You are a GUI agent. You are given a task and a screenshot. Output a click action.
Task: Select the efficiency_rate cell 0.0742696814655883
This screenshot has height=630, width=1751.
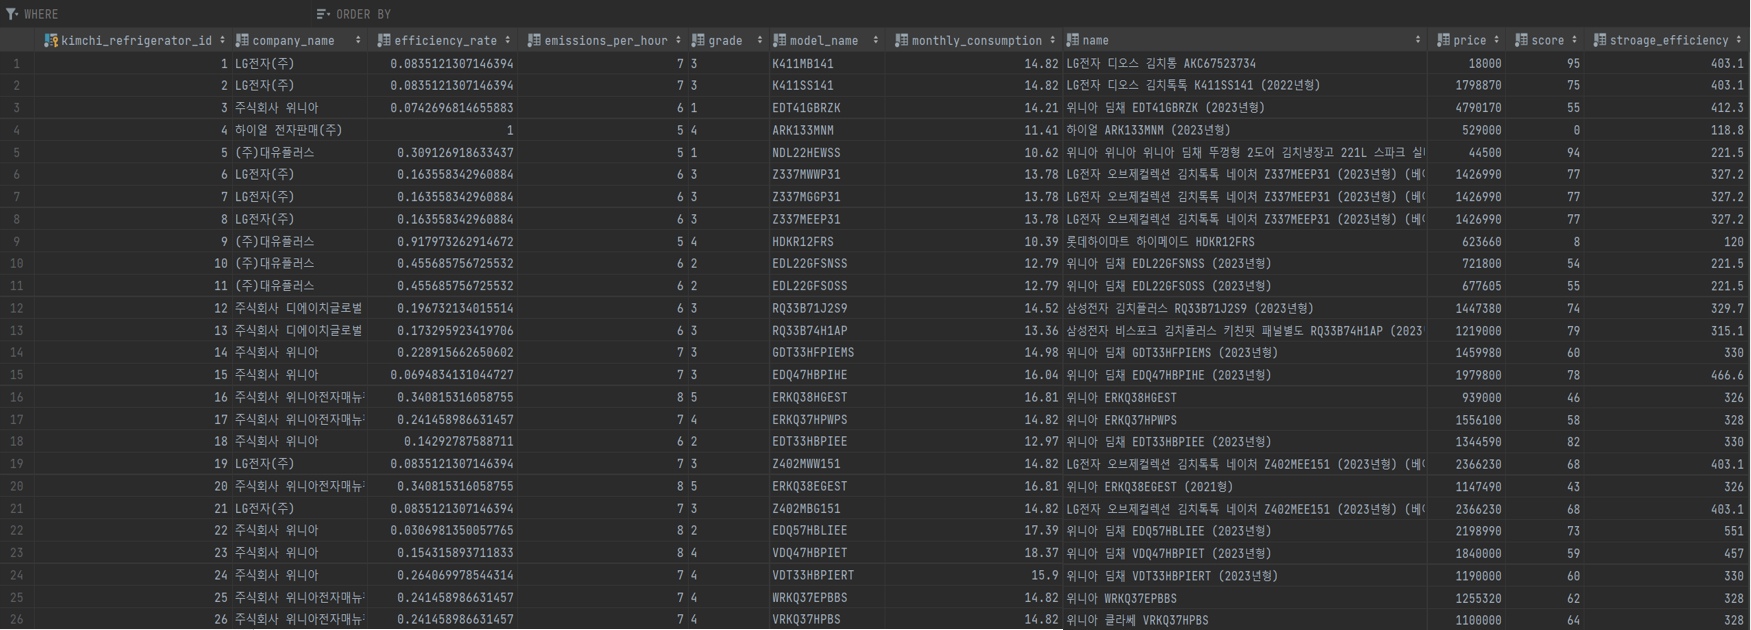441,108
